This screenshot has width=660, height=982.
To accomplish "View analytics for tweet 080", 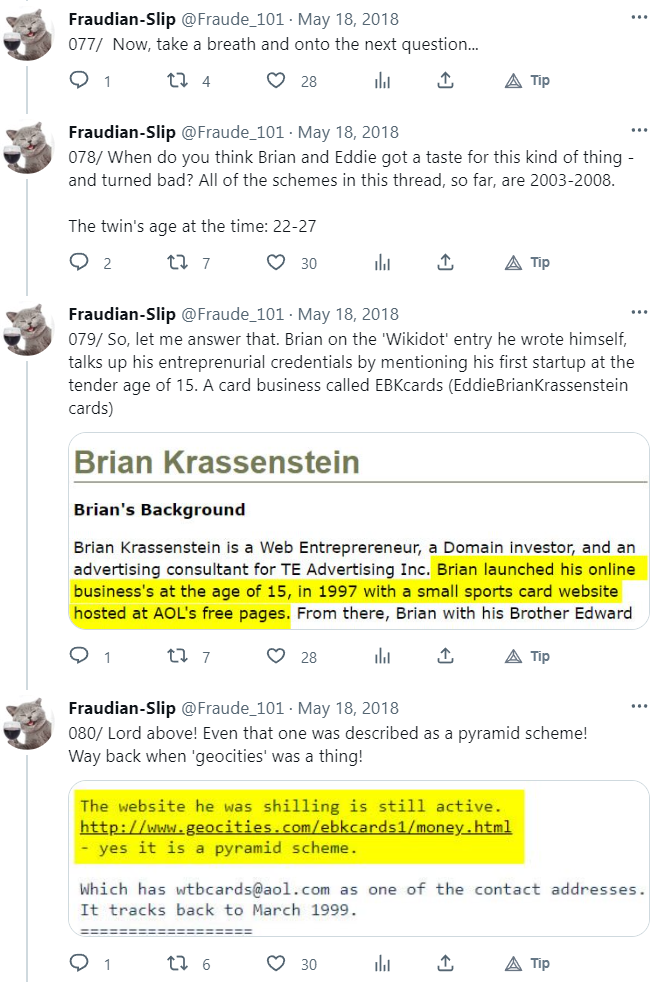I will 381,964.
